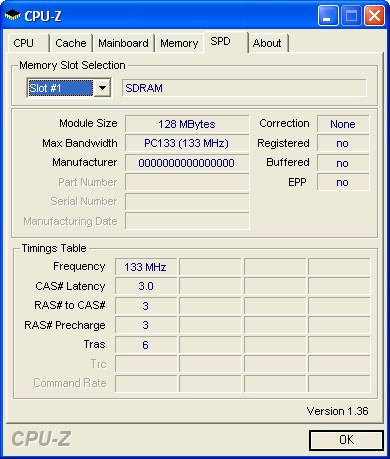Click the Correction None field
This screenshot has height=459, width=390.
click(343, 124)
